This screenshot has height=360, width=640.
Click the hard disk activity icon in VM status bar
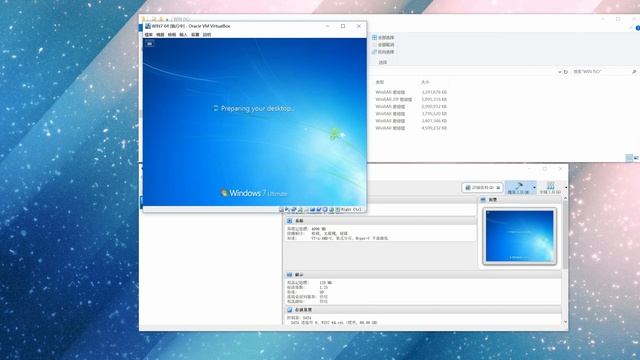click(281, 210)
